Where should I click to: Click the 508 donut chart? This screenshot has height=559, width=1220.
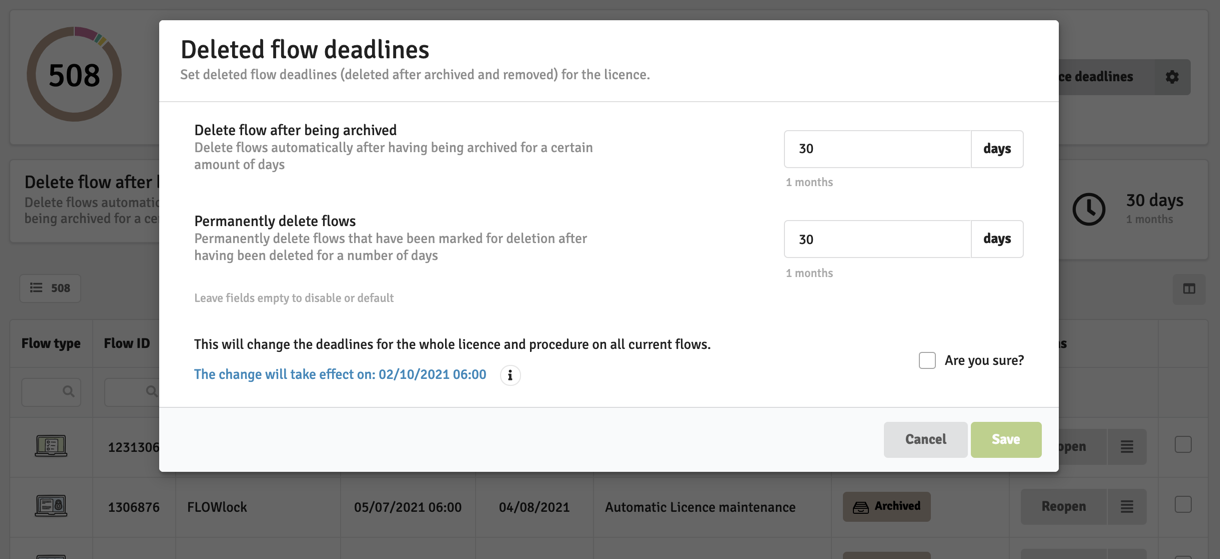click(74, 75)
